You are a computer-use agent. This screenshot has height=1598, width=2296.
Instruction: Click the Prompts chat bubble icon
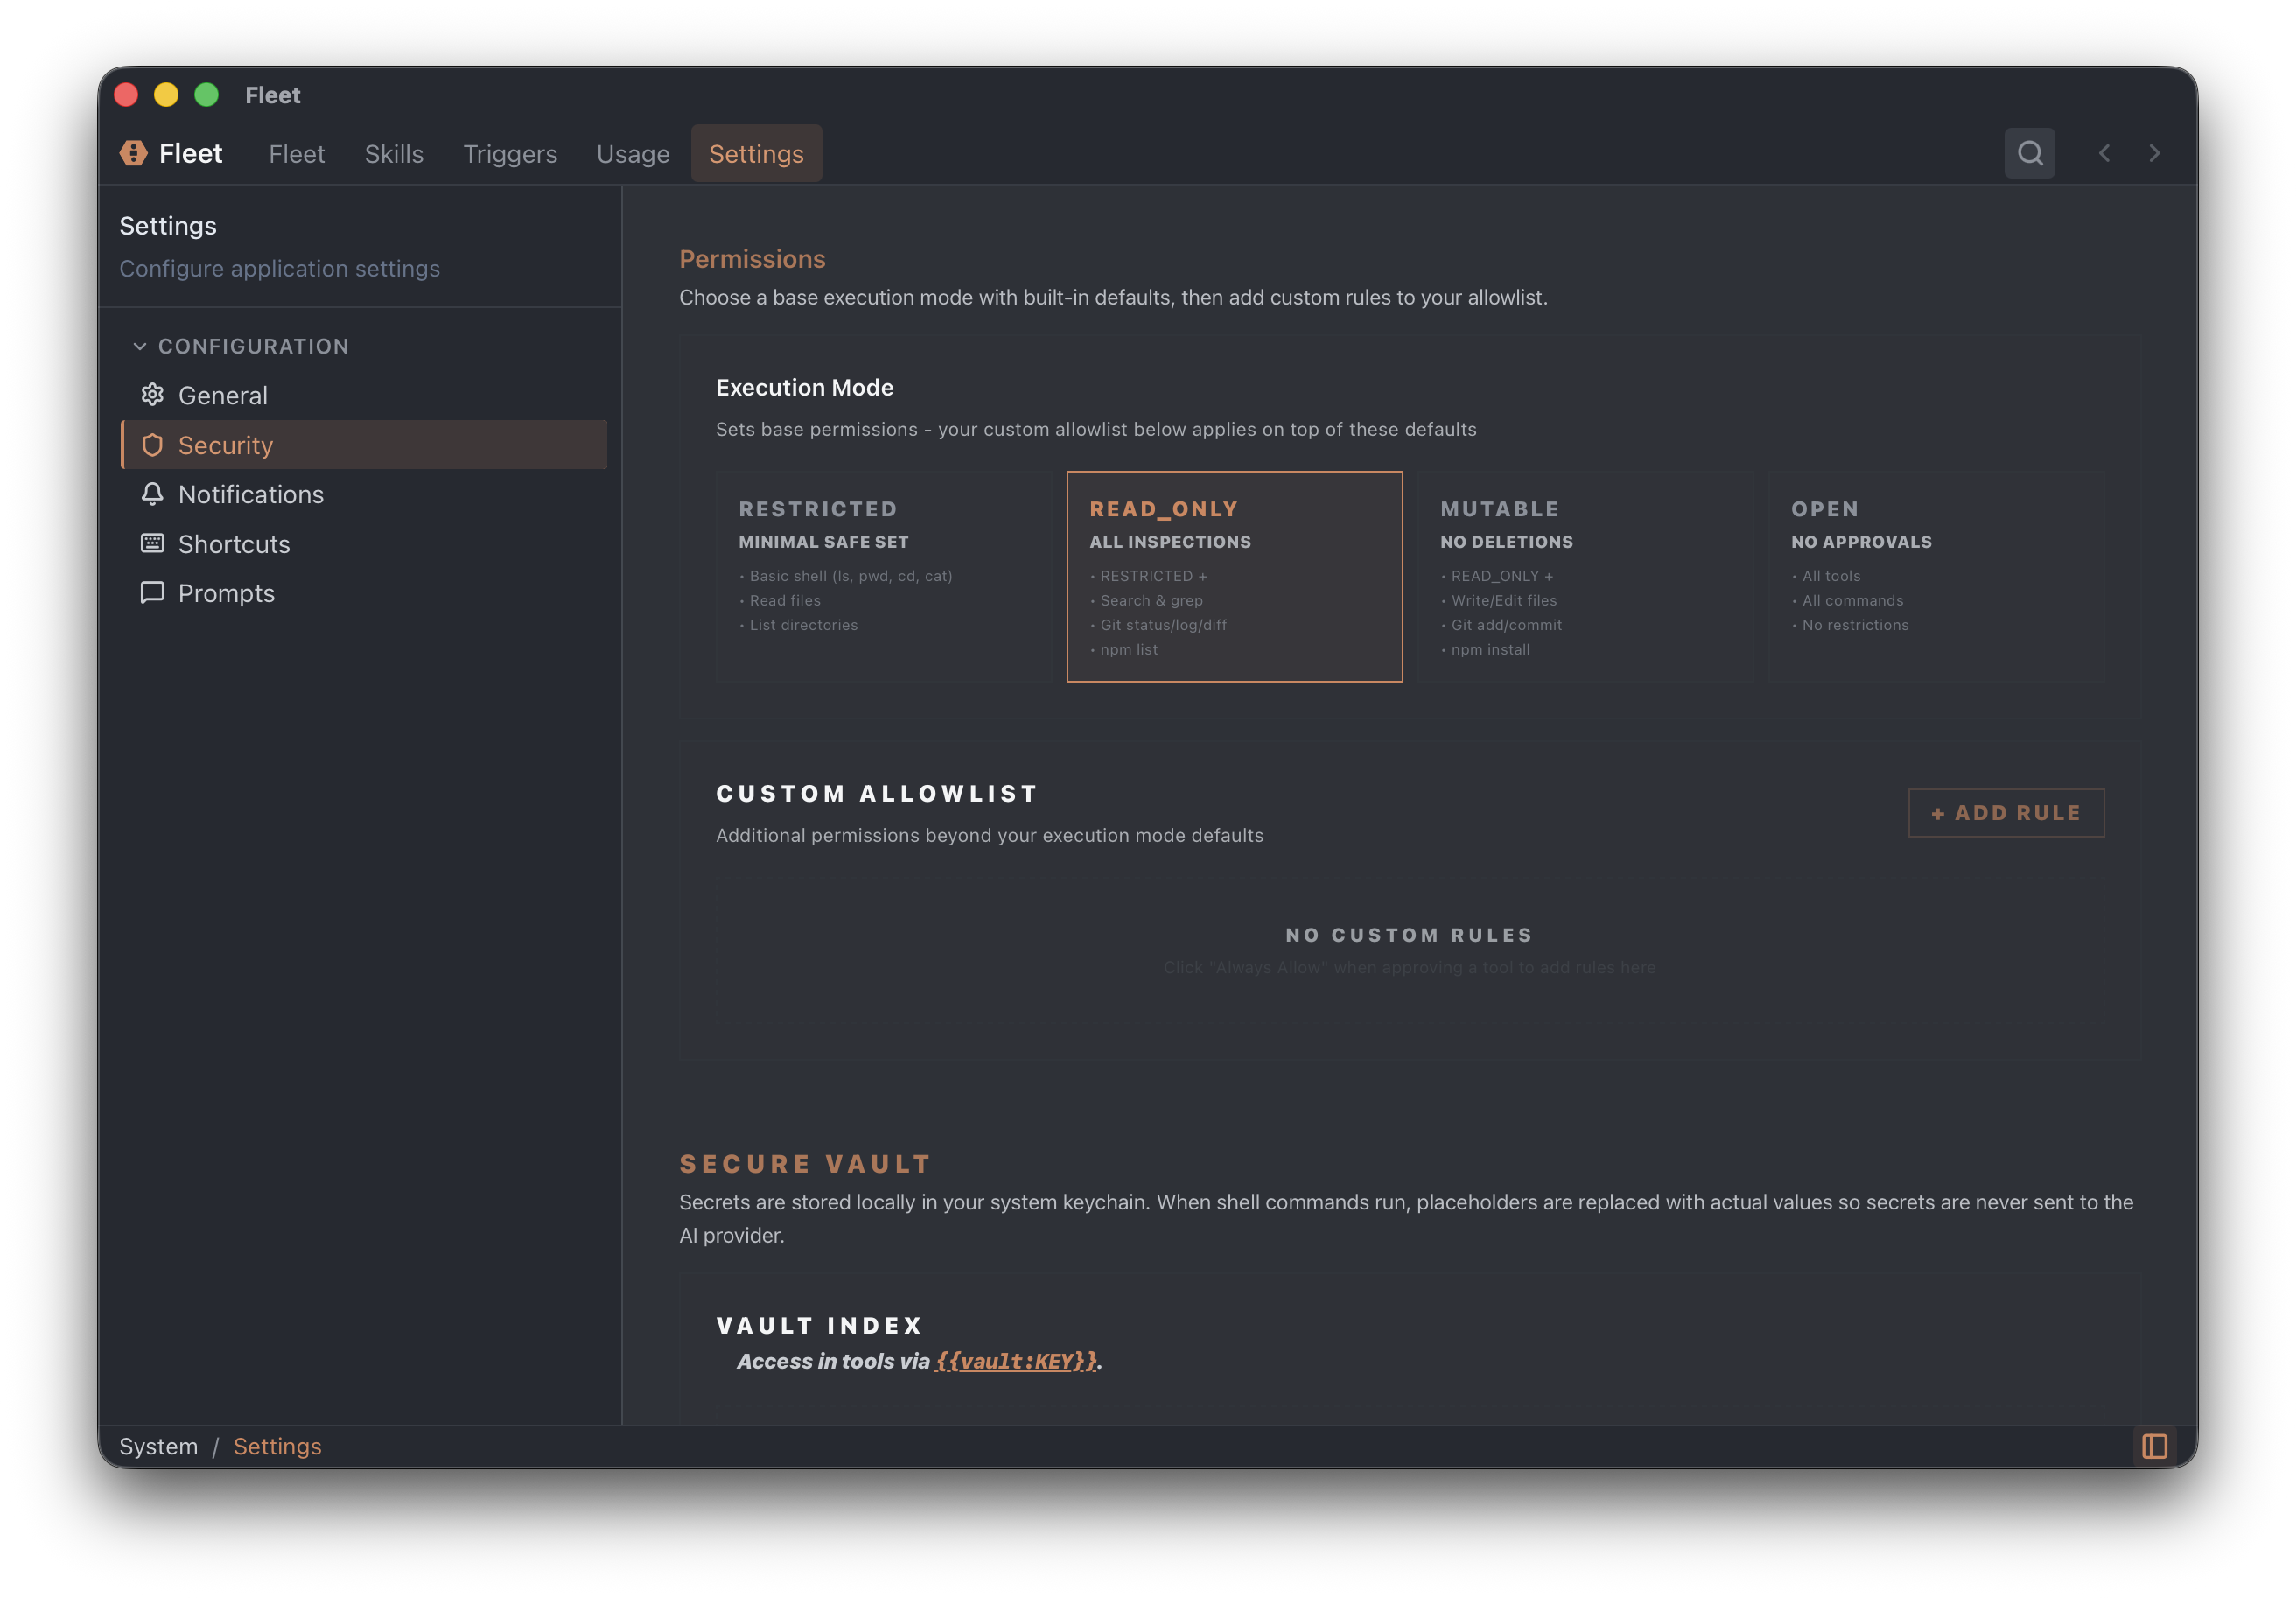click(152, 593)
